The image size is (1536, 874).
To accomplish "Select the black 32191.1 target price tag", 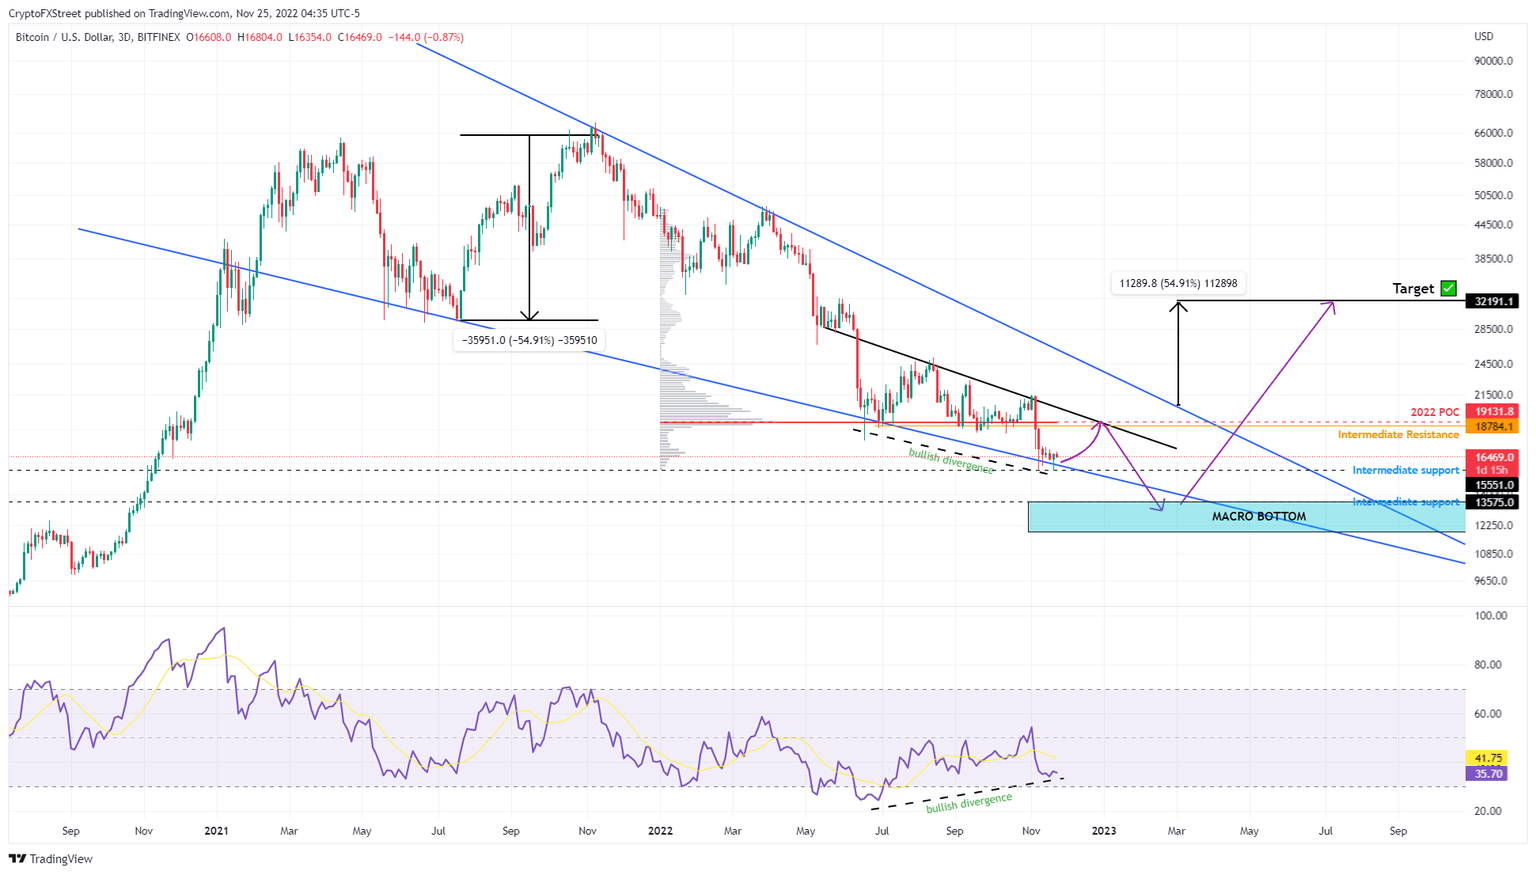I will pyautogui.click(x=1492, y=301).
